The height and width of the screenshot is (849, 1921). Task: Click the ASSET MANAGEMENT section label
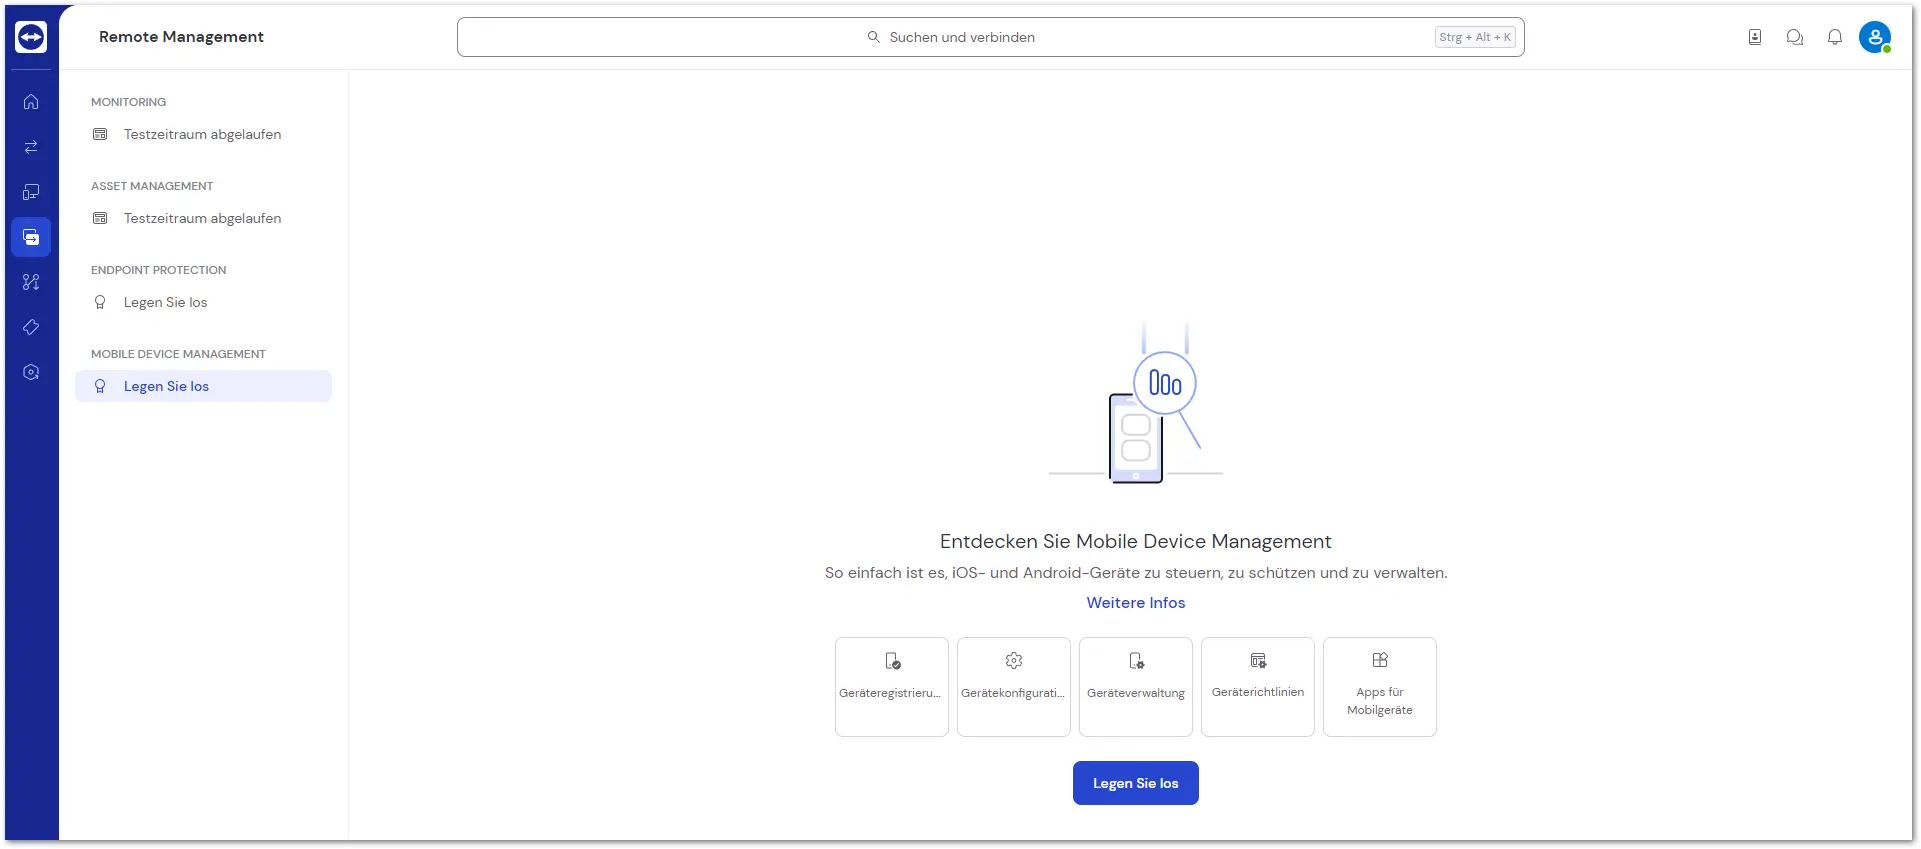[x=152, y=186]
